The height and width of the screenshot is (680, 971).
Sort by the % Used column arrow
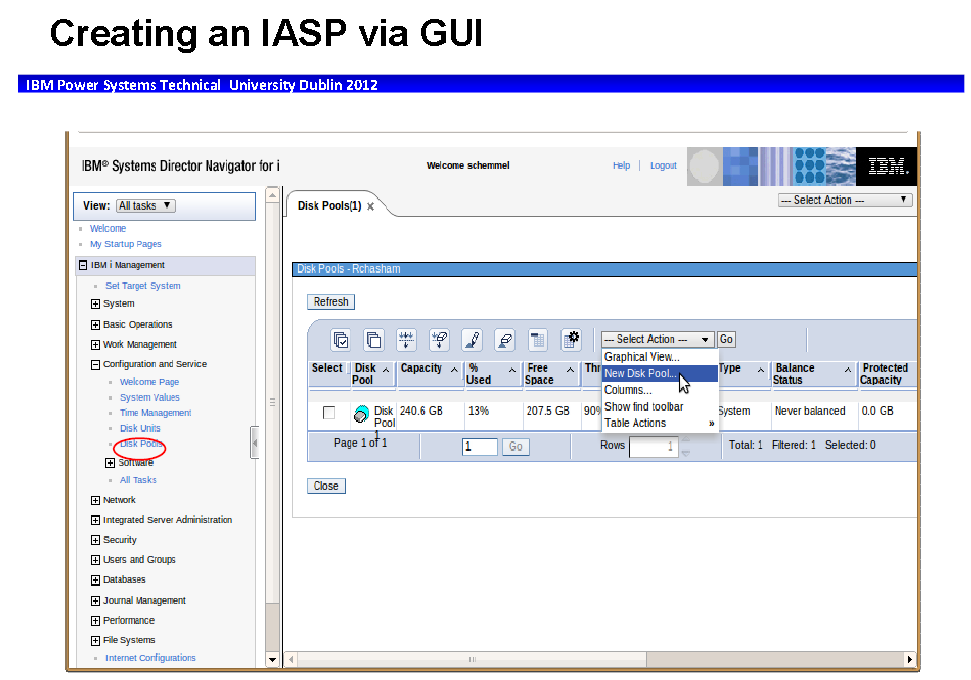pos(512,370)
